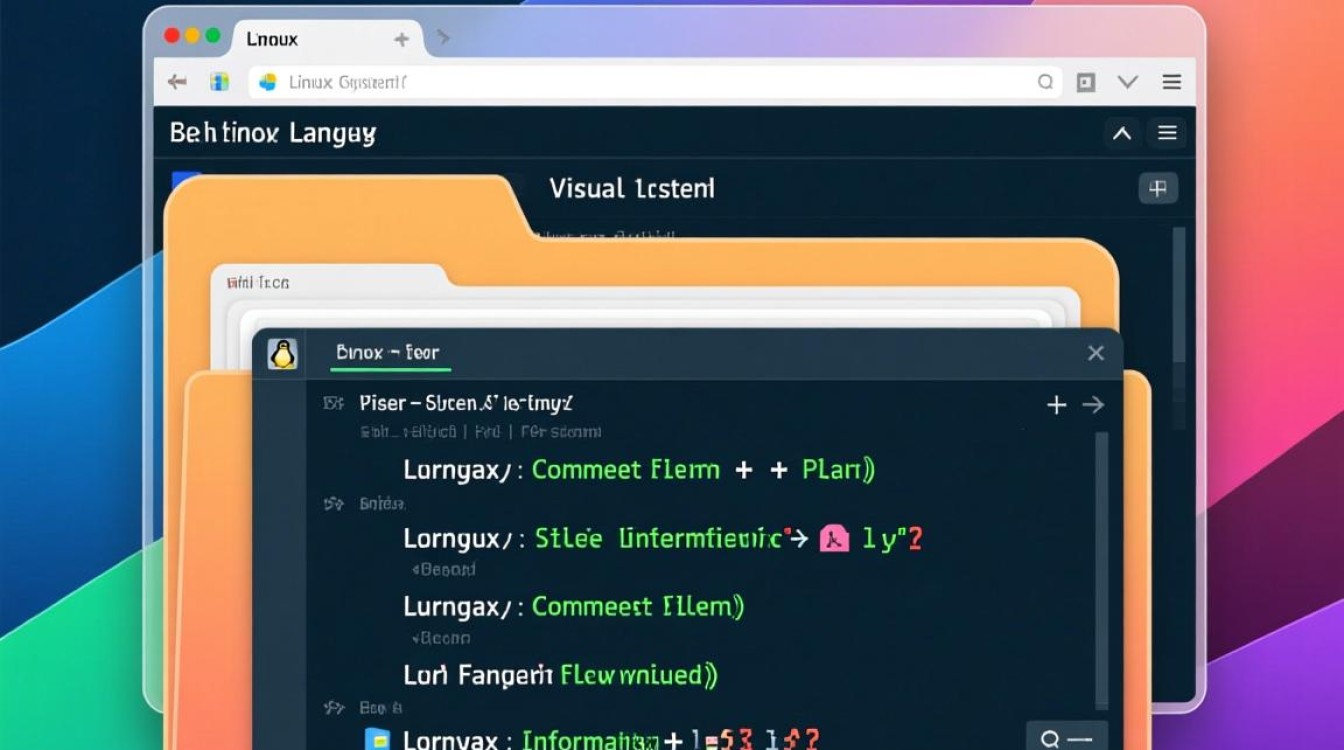Click the search button at terminal bottom right
Image resolution: width=1344 pixels, height=750 pixels.
(x=1065, y=739)
